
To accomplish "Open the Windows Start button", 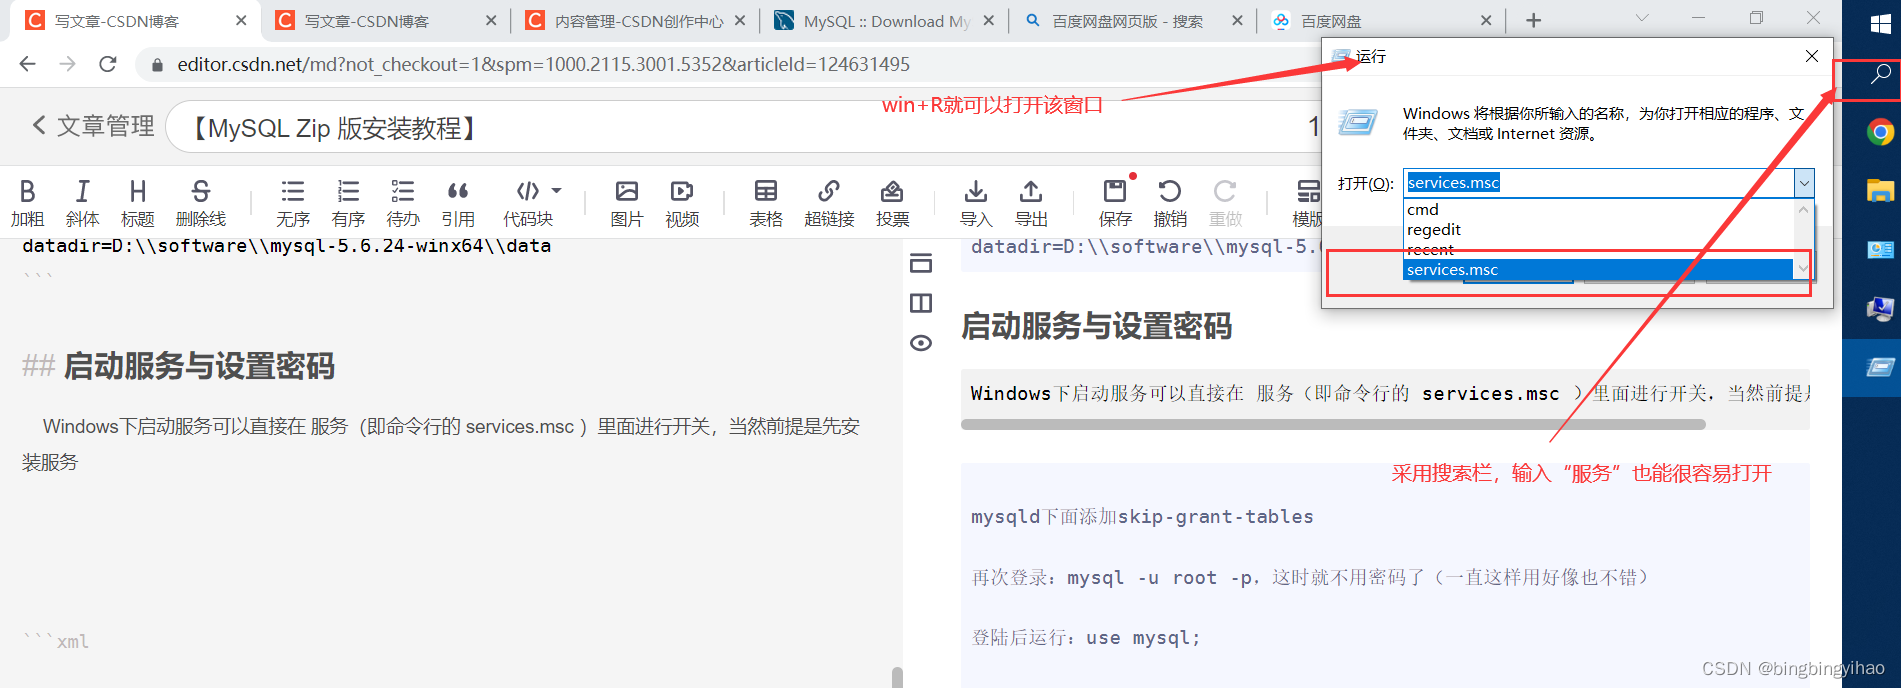I will click(x=1880, y=22).
